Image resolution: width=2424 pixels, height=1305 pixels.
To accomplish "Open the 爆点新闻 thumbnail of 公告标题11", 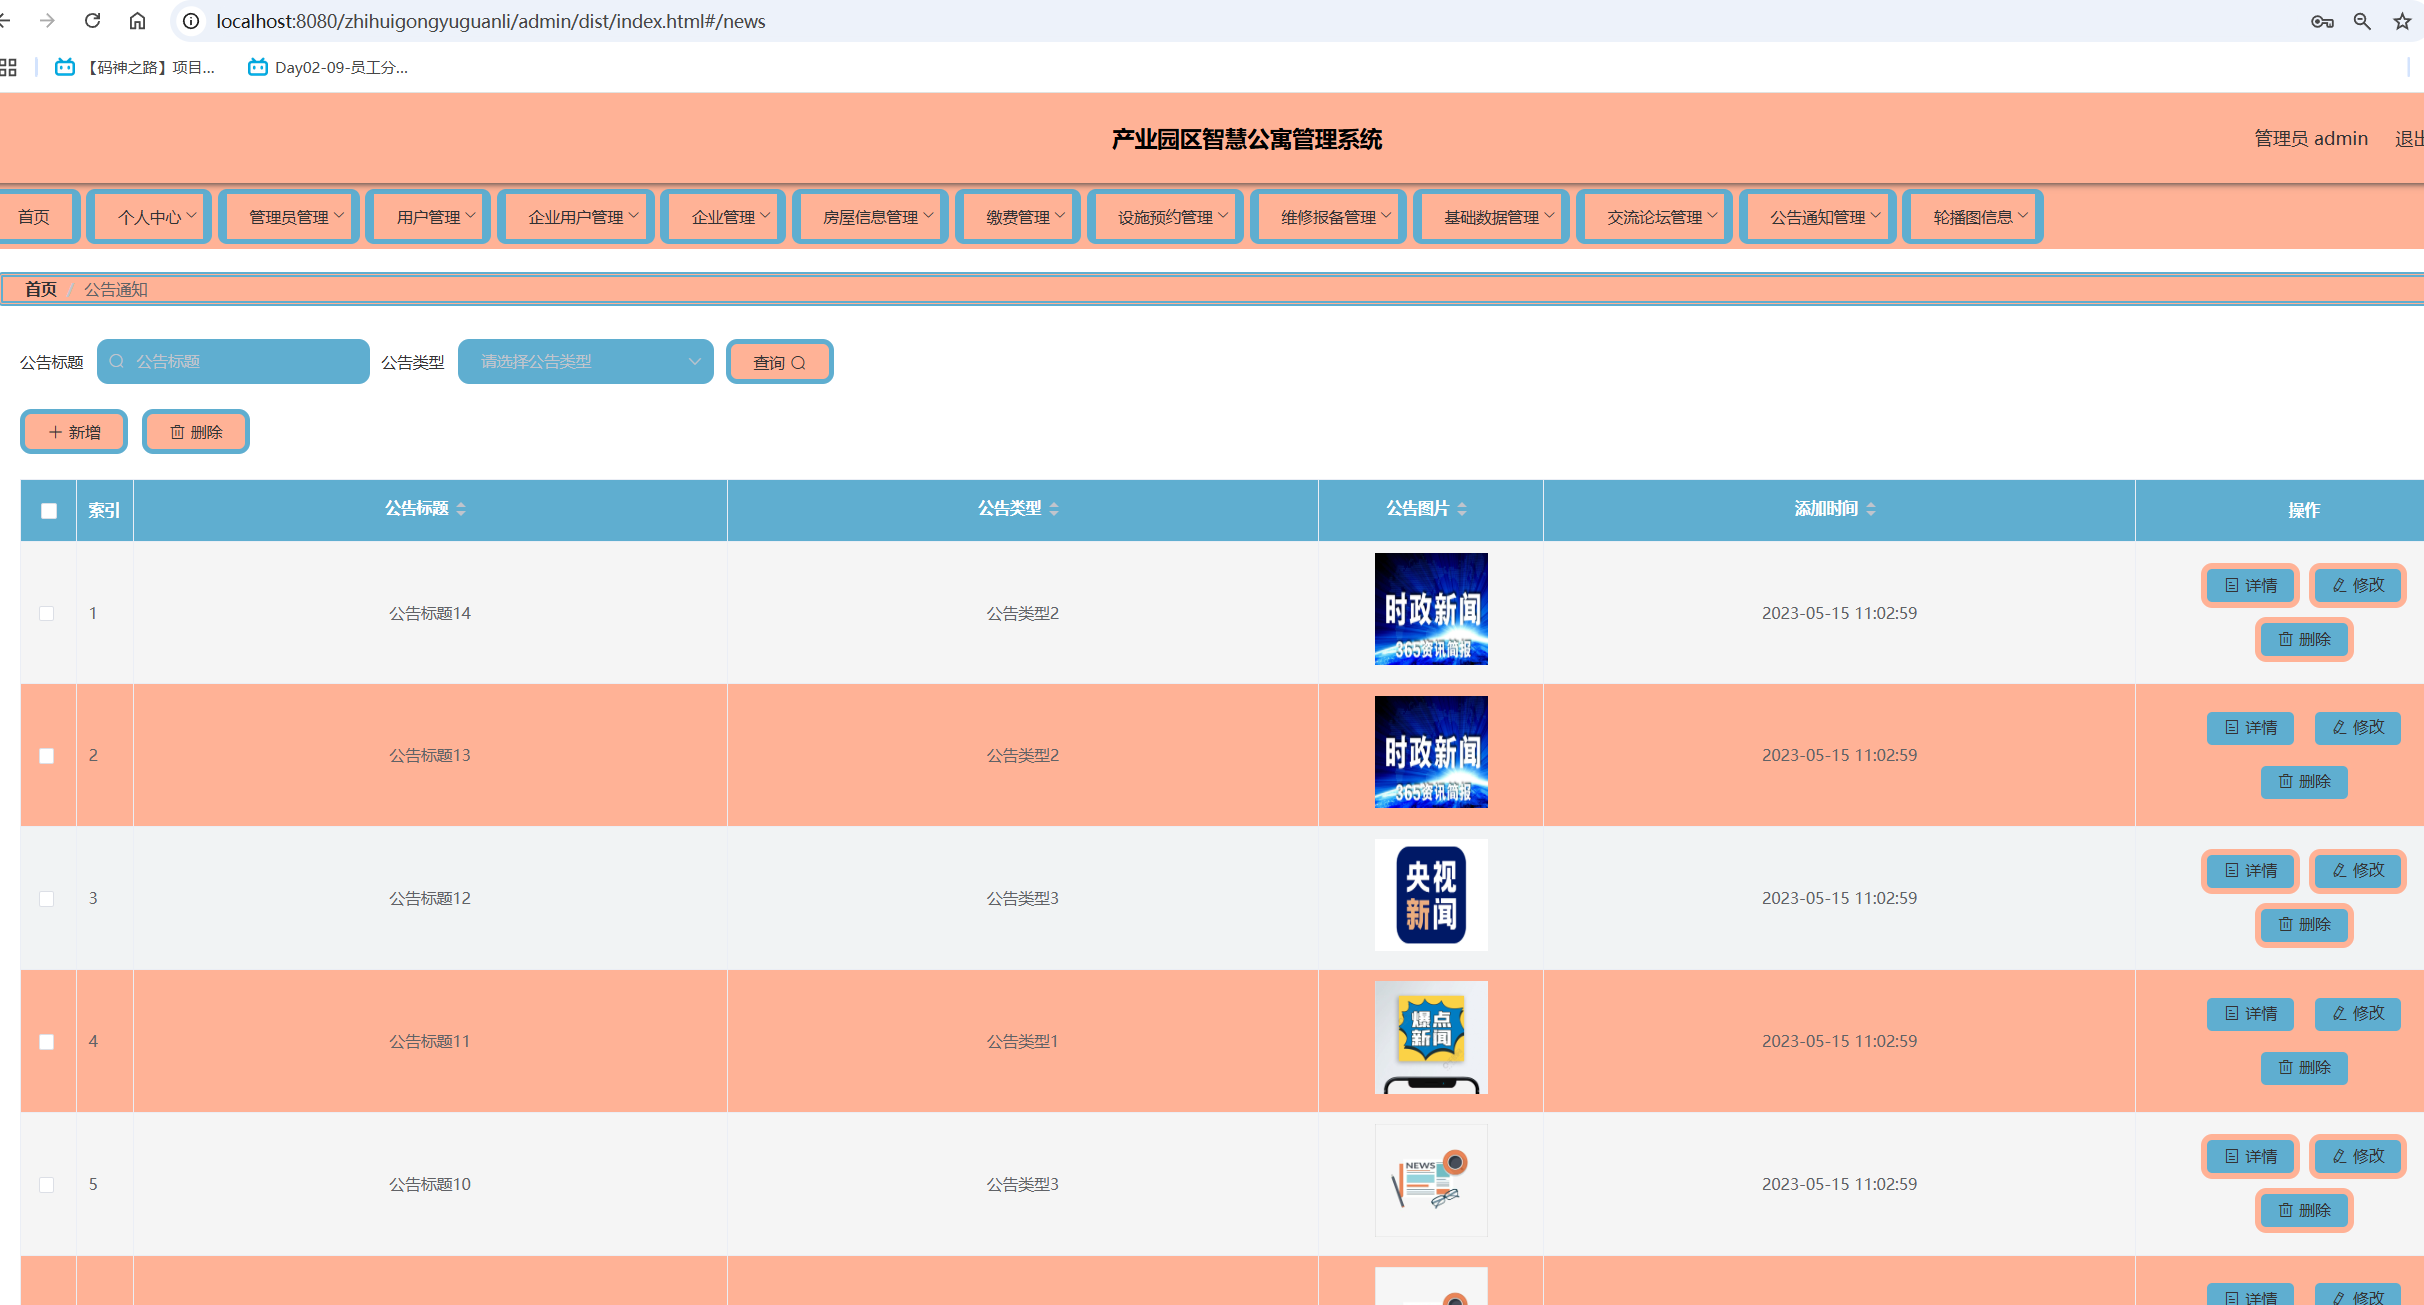I will 1431,1038.
